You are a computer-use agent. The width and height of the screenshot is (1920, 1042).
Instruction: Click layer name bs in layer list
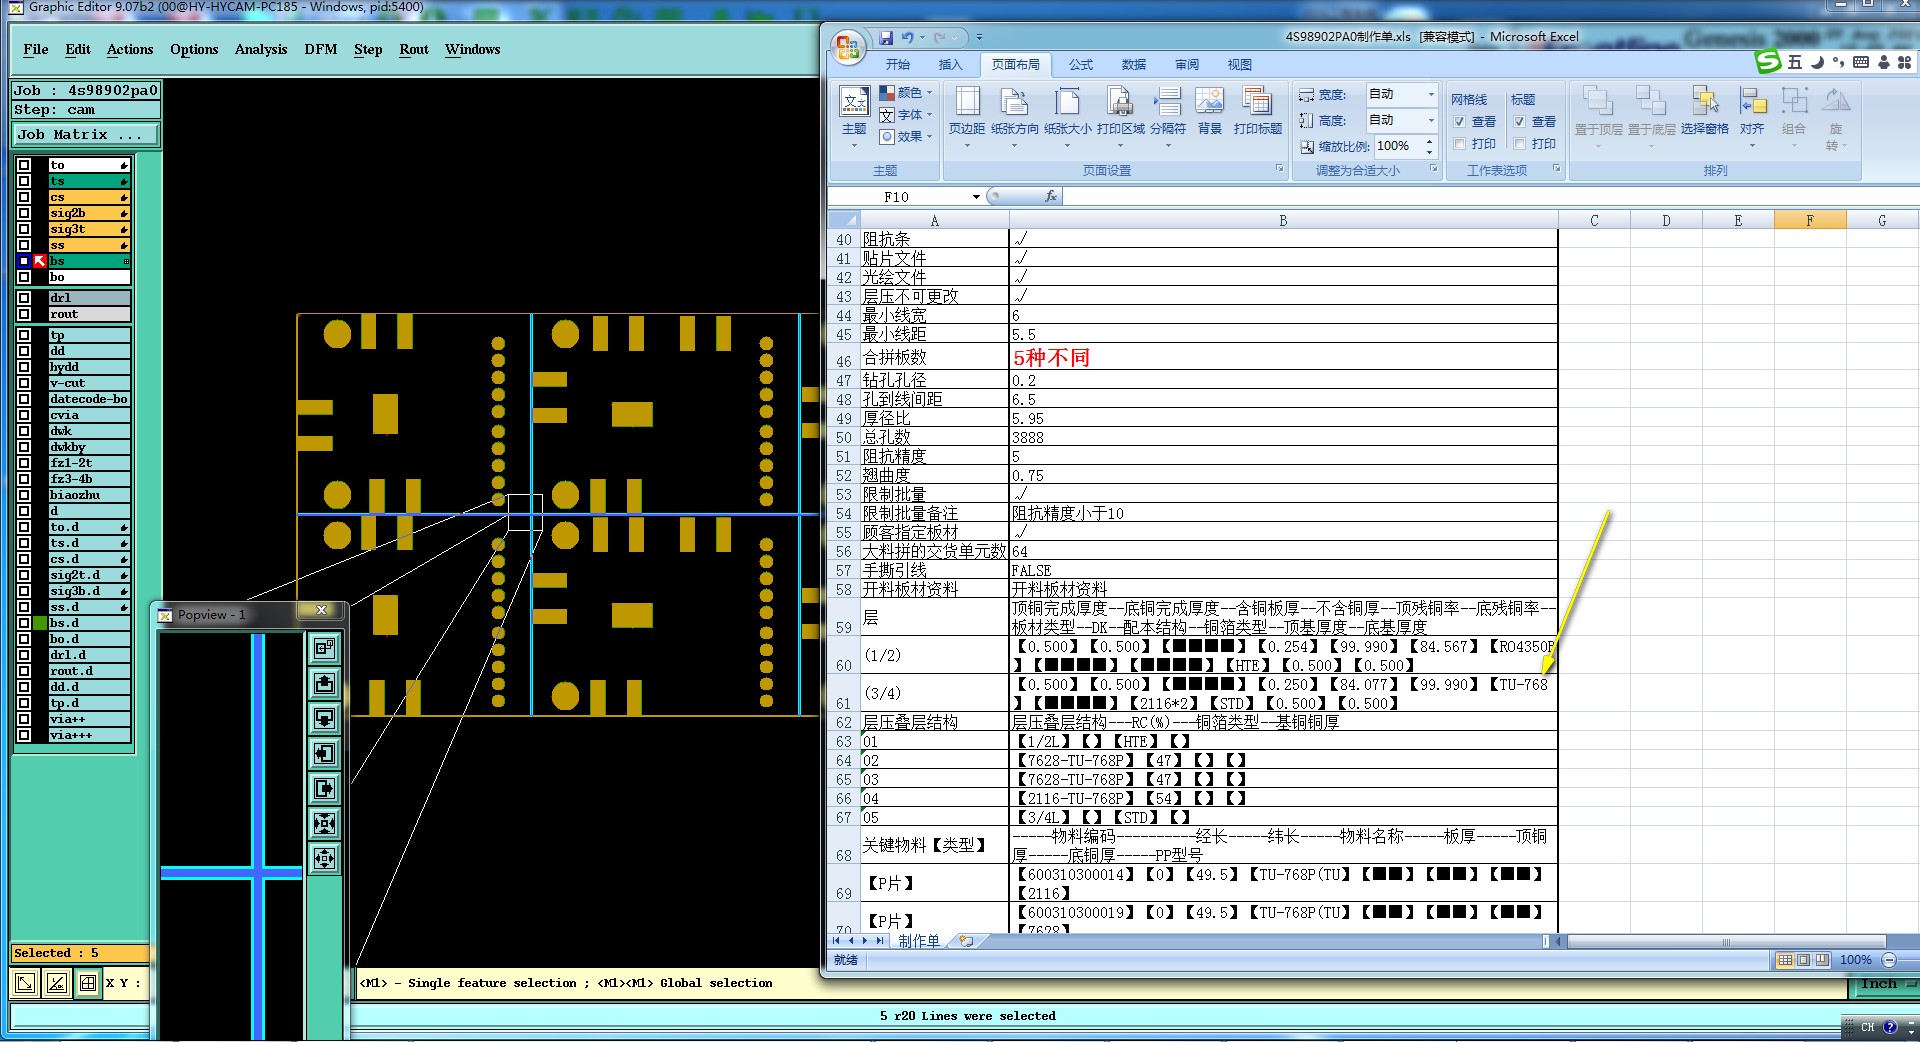tap(89, 261)
